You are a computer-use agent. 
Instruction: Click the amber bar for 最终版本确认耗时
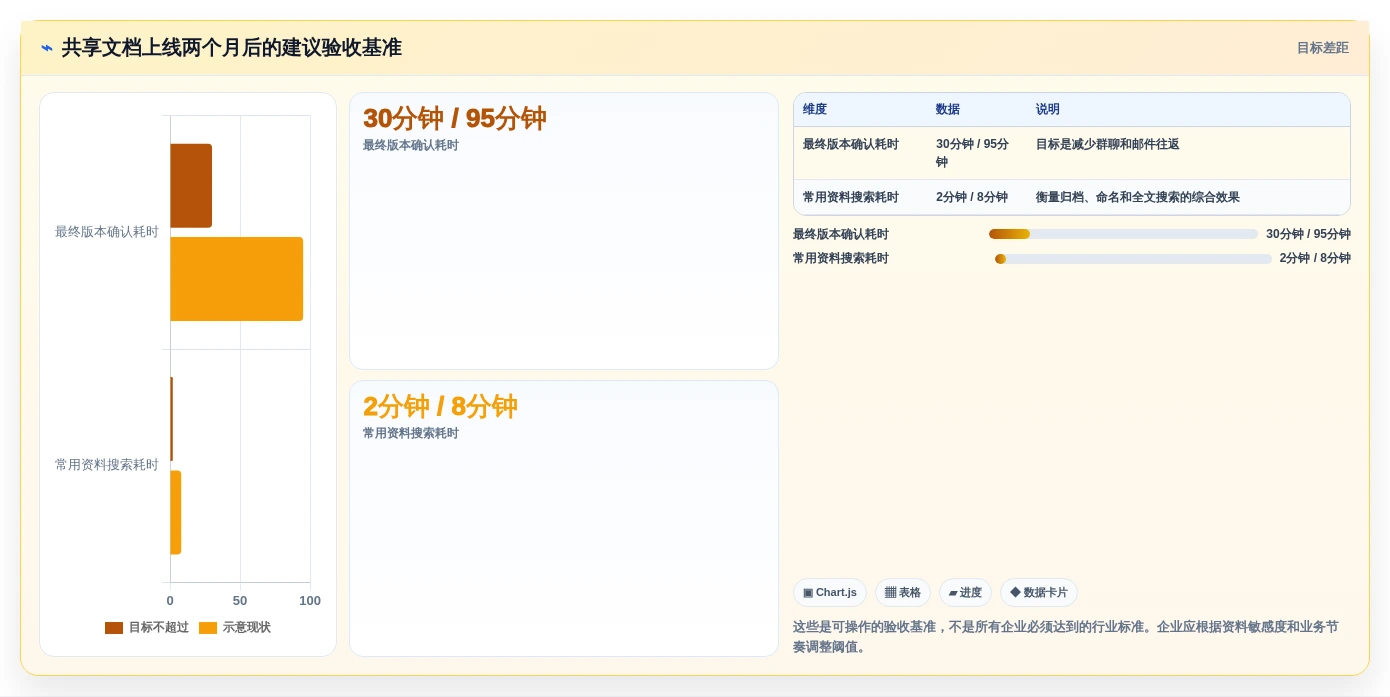click(x=236, y=279)
